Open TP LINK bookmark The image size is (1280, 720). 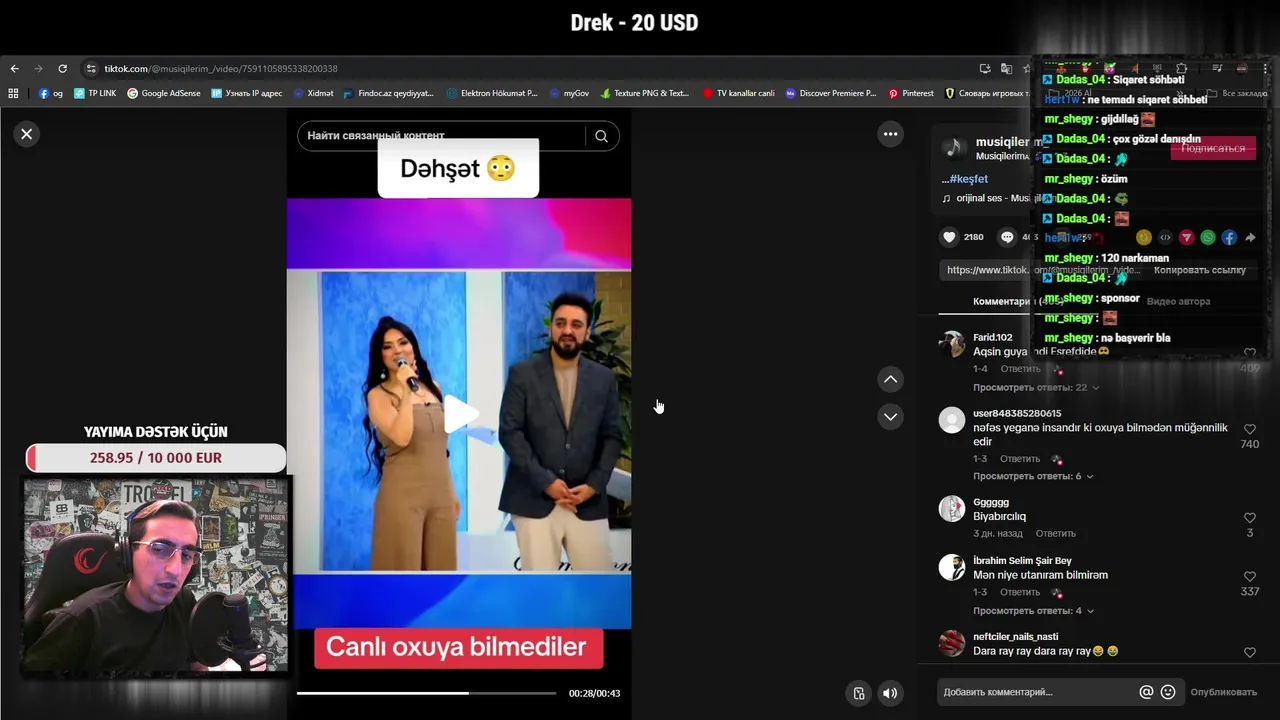click(x=95, y=93)
